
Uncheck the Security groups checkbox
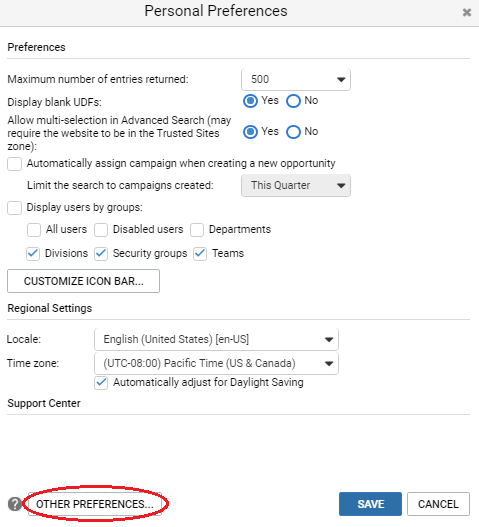101,254
